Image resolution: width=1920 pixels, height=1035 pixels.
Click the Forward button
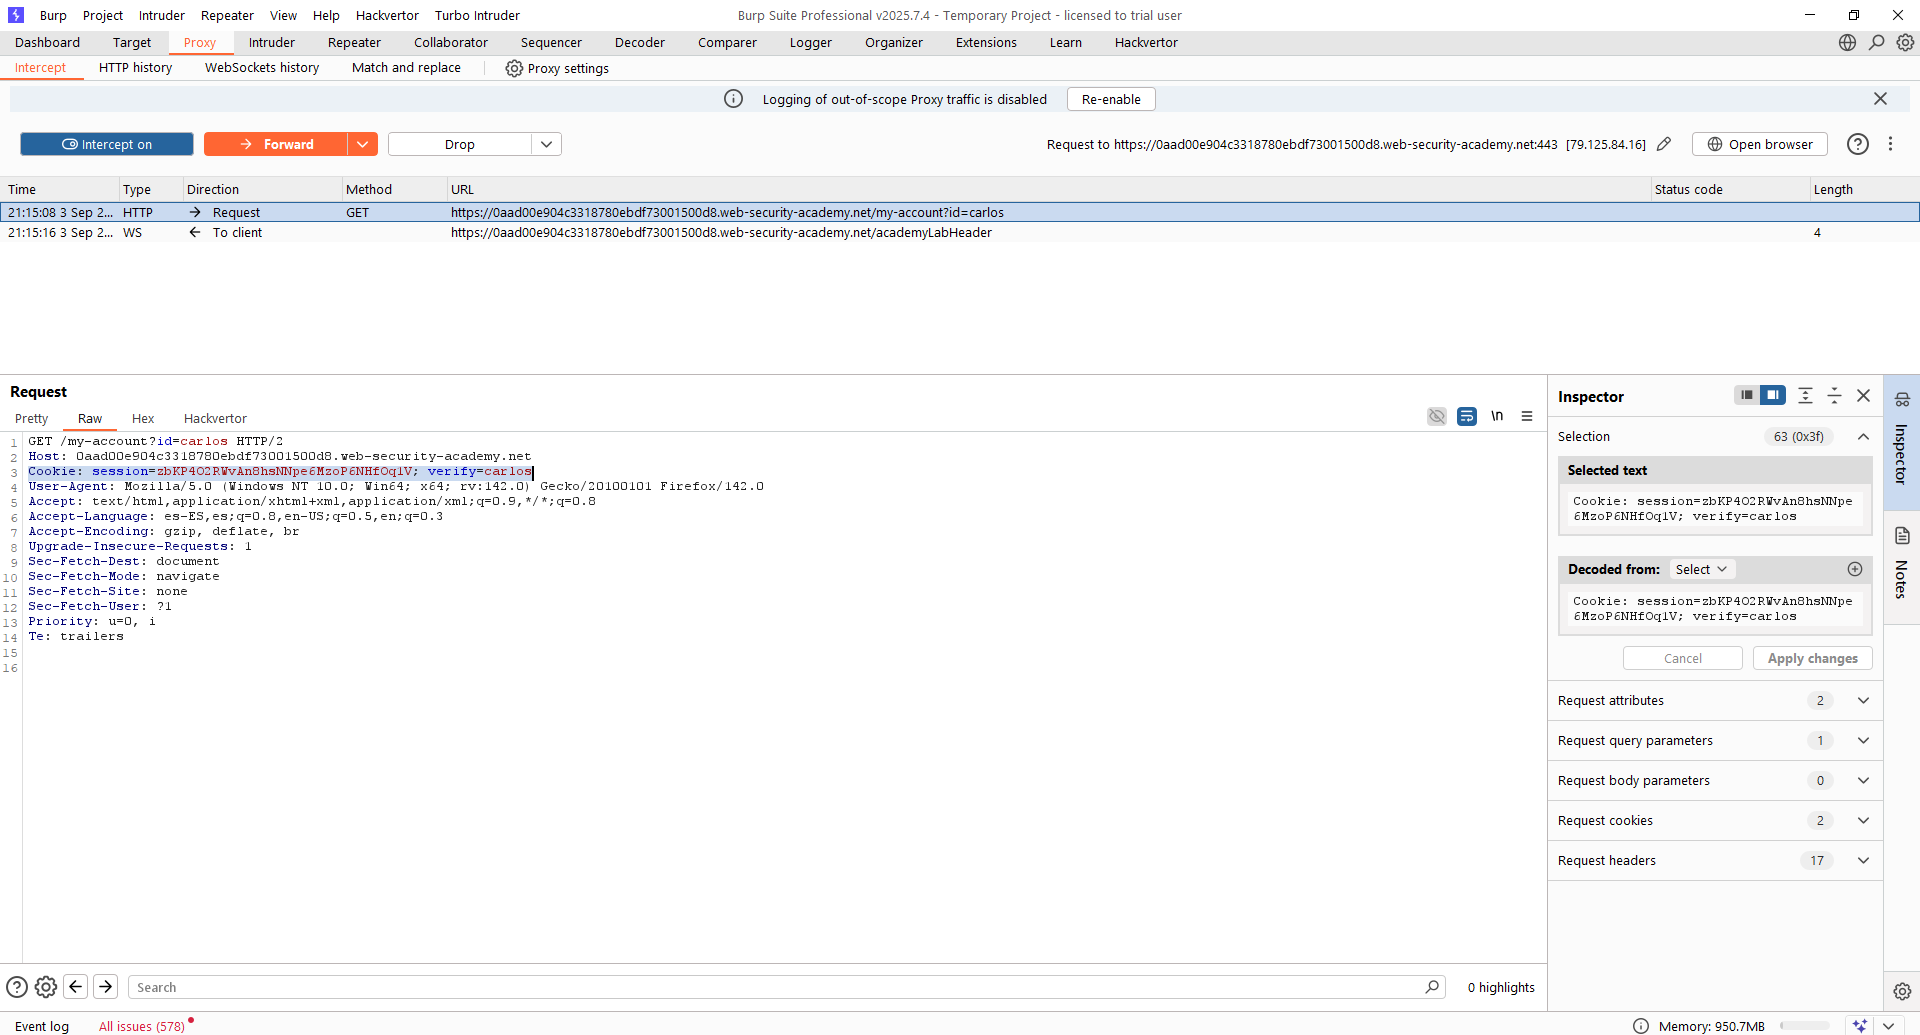pyautogui.click(x=276, y=144)
